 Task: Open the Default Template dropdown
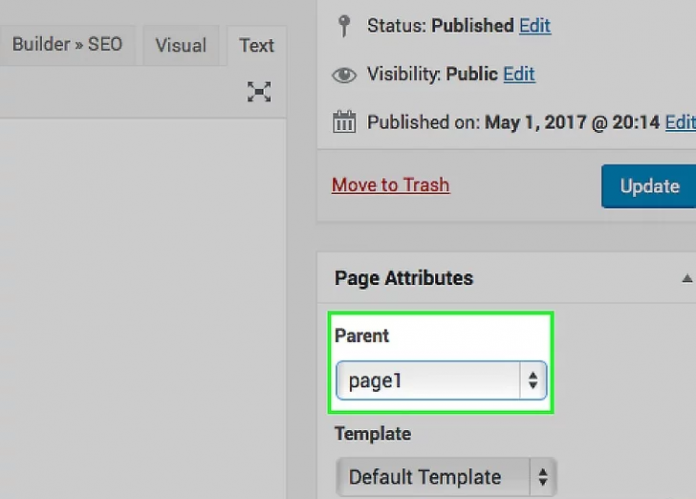(445, 477)
